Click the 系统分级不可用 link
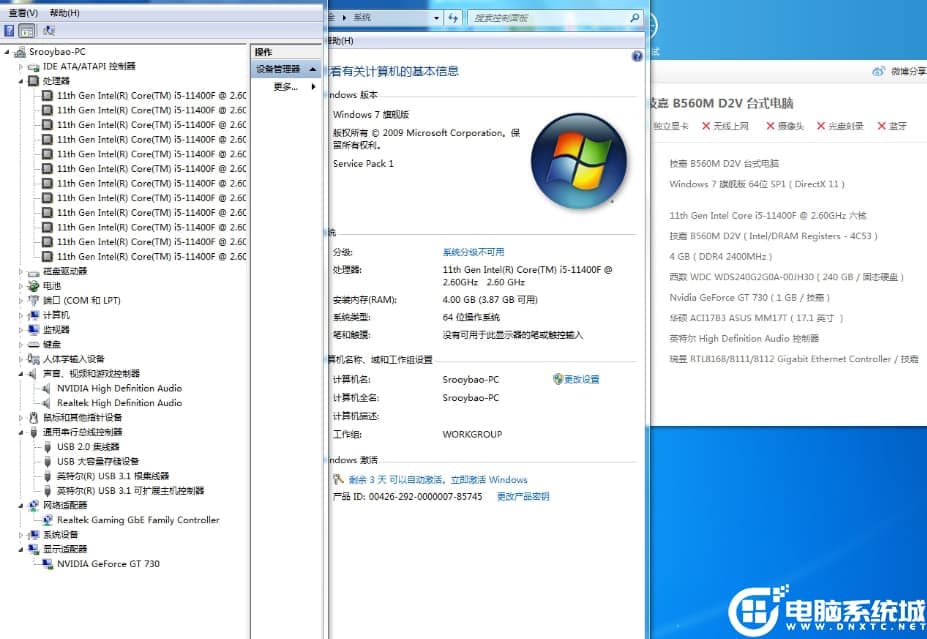927x639 pixels. [x=473, y=252]
